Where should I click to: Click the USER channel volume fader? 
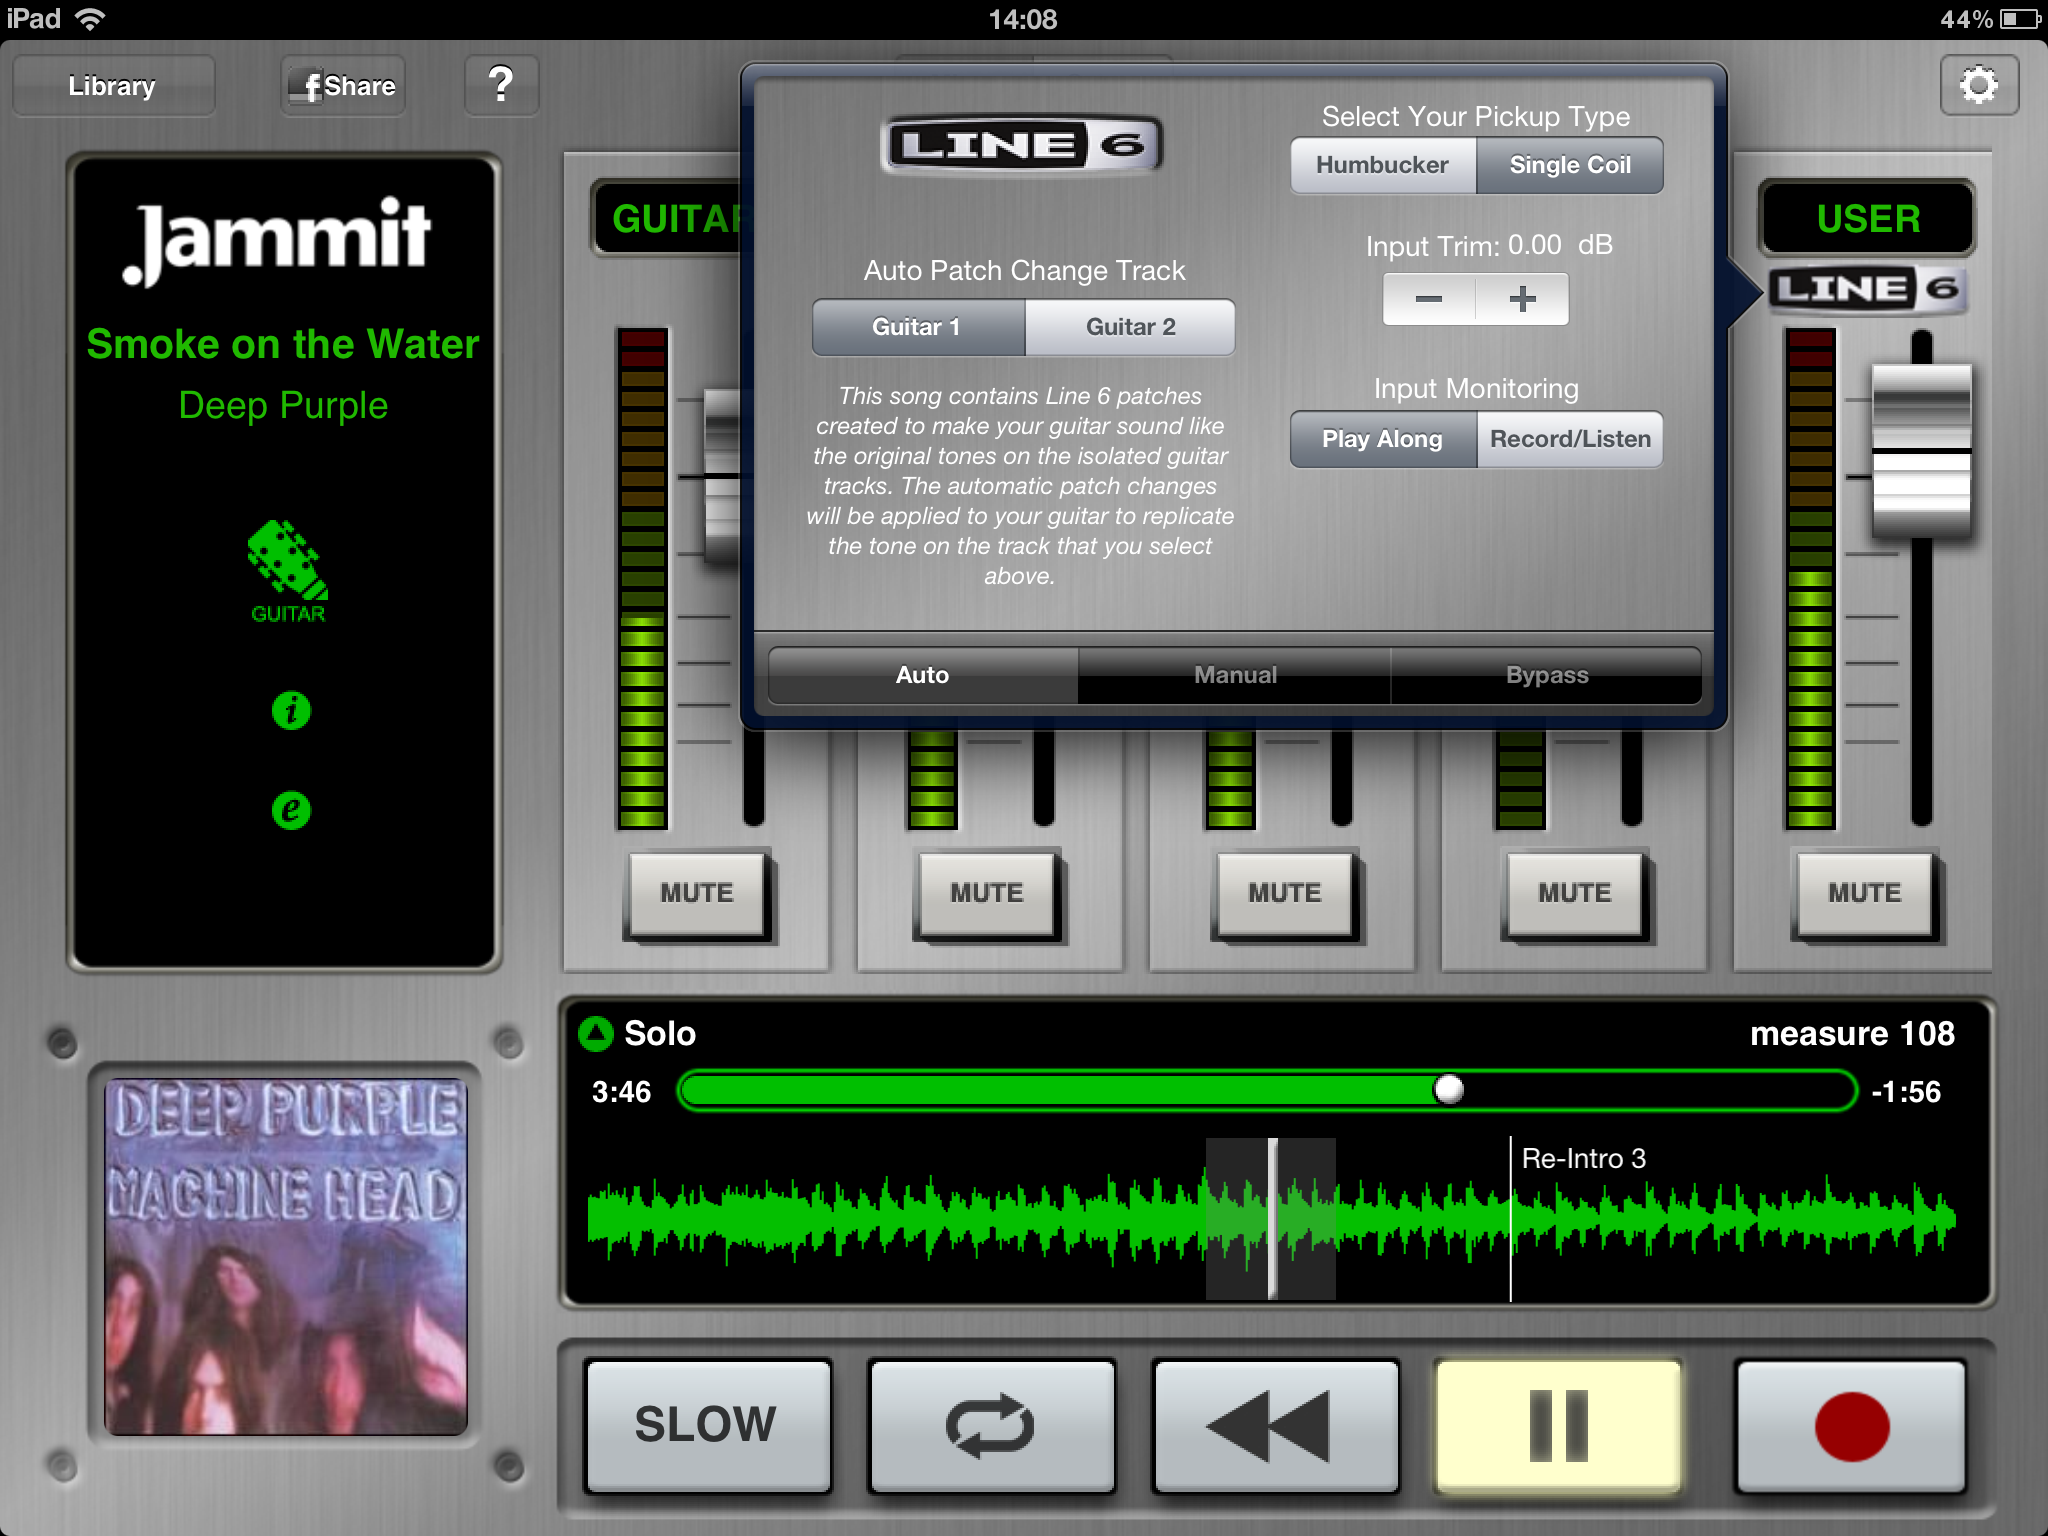click(1921, 452)
